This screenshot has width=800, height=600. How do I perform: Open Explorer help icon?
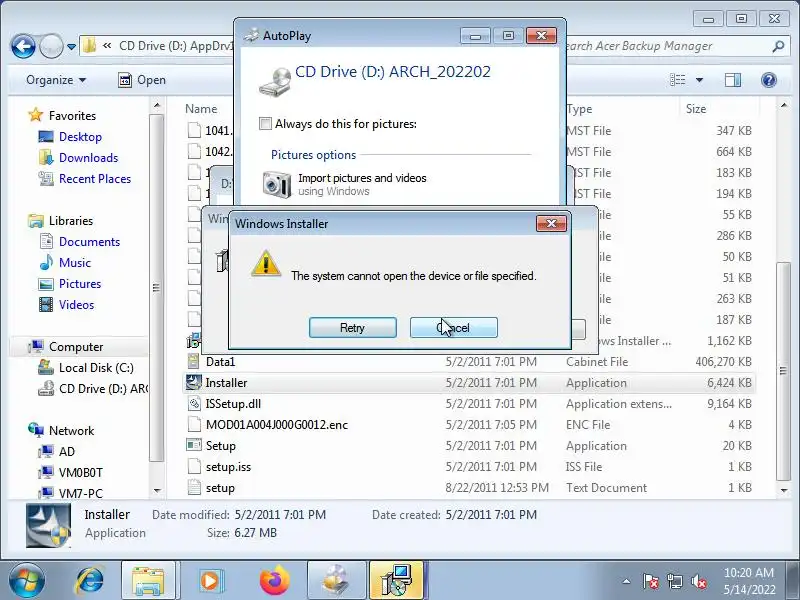(x=768, y=80)
